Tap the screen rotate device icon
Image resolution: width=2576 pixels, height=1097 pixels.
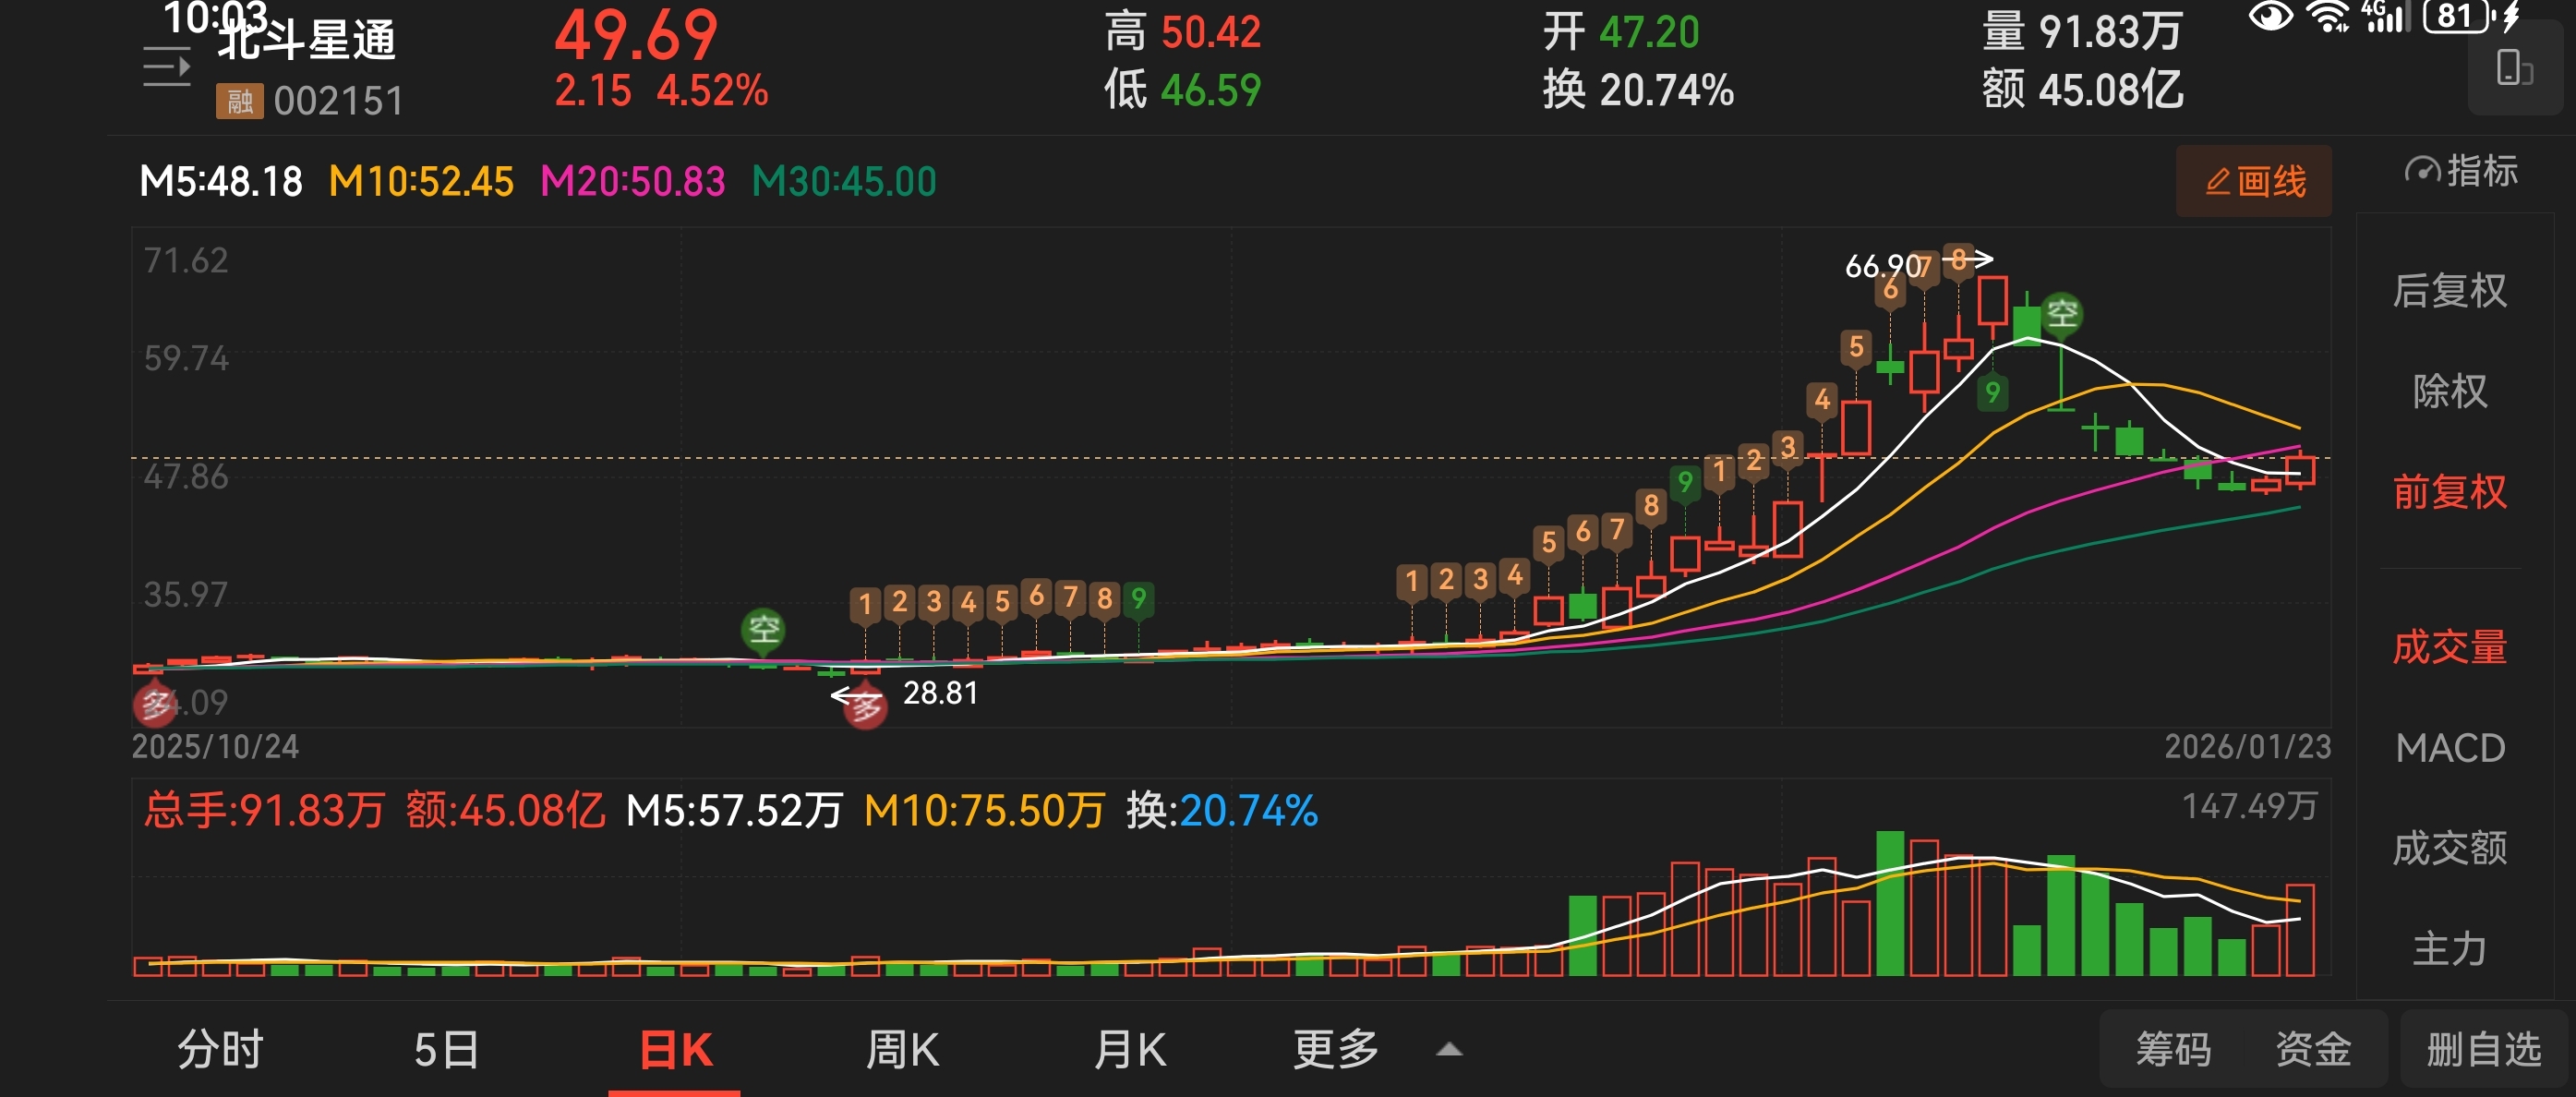[x=2513, y=70]
